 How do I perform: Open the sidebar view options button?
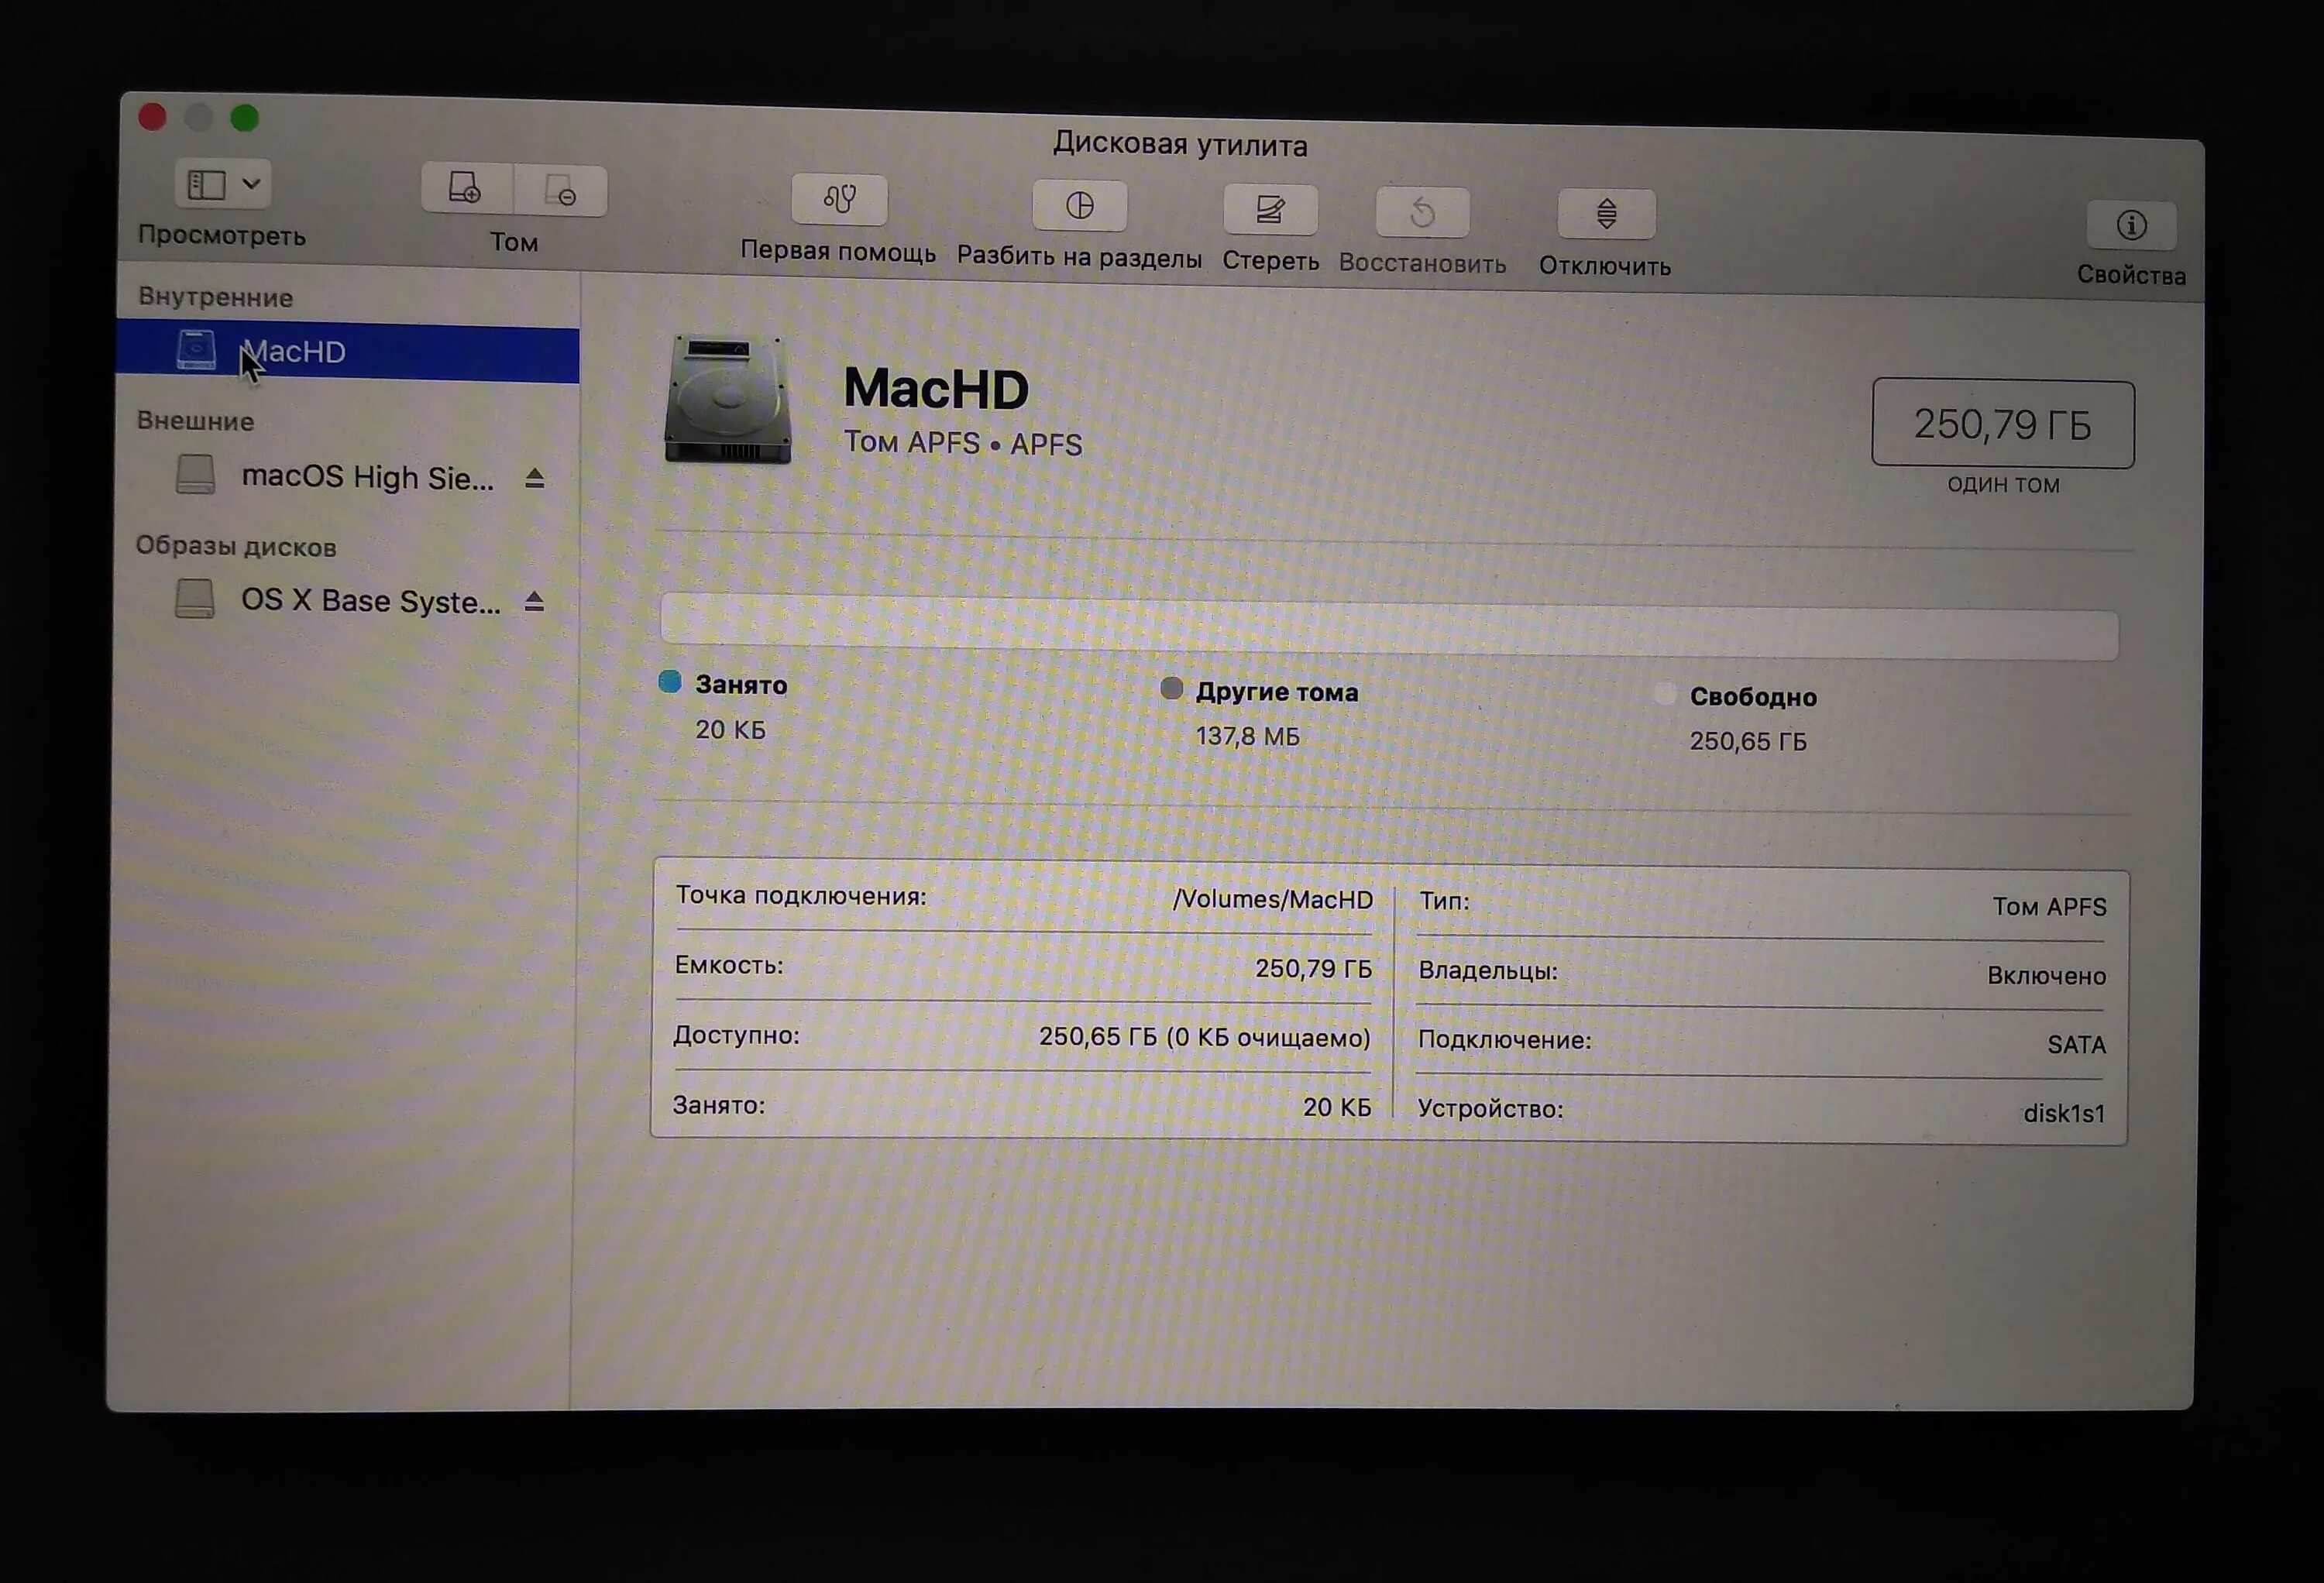pos(222,184)
